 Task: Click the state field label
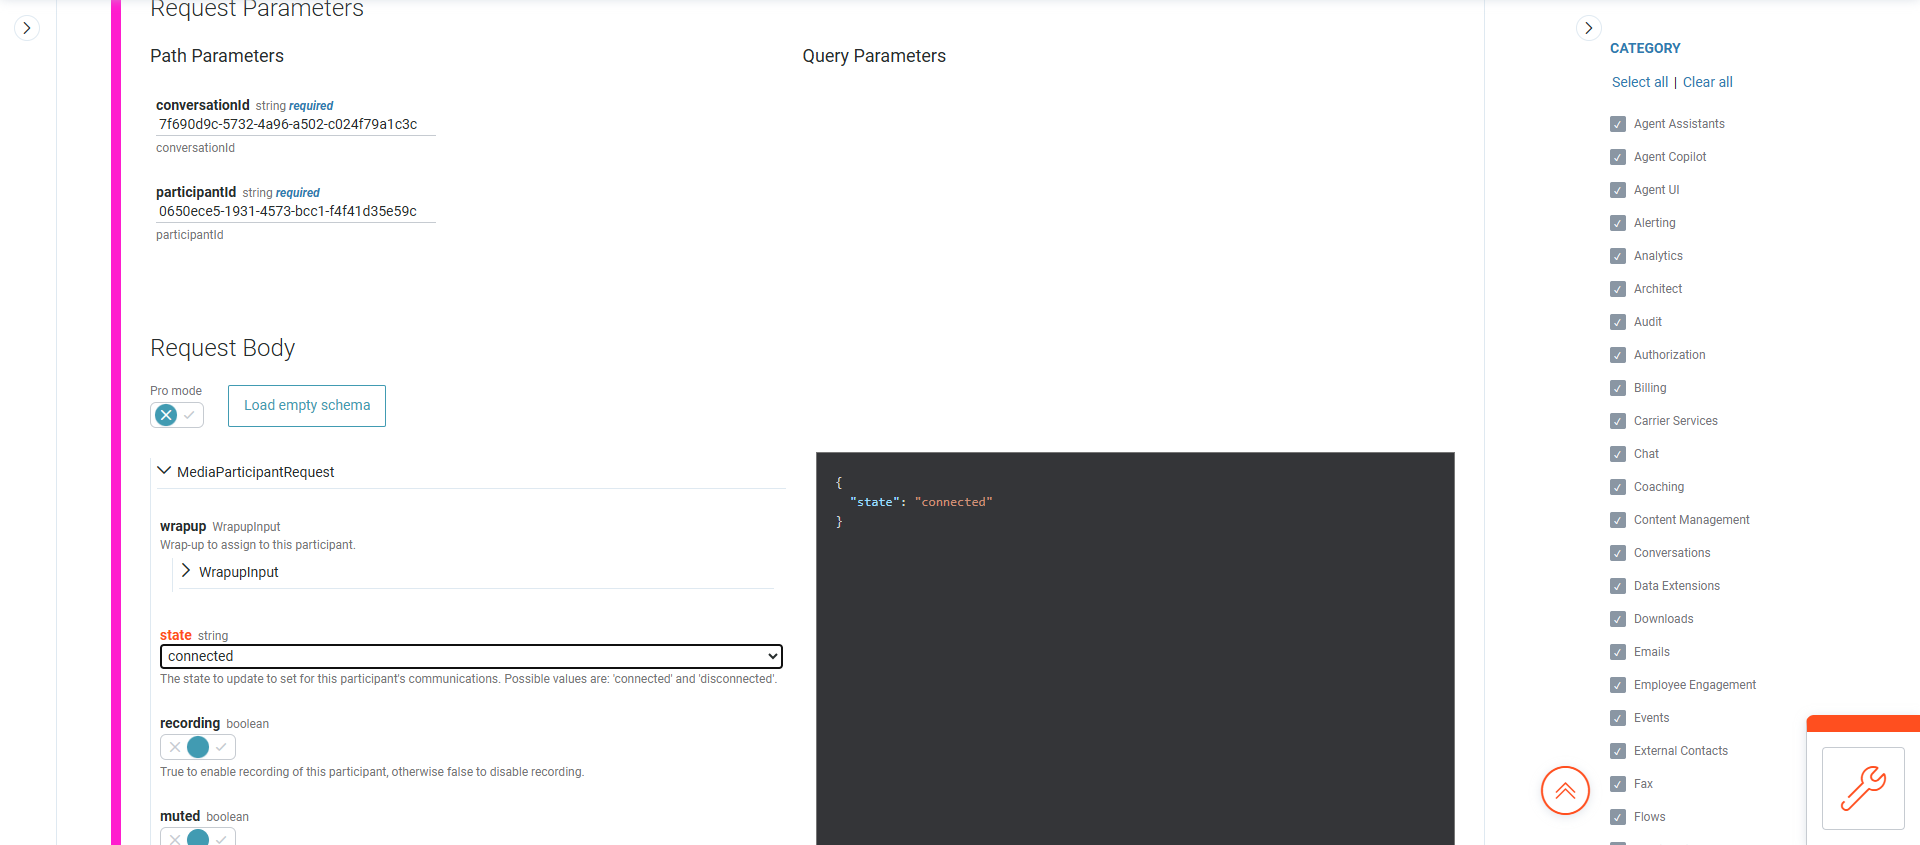(x=176, y=635)
